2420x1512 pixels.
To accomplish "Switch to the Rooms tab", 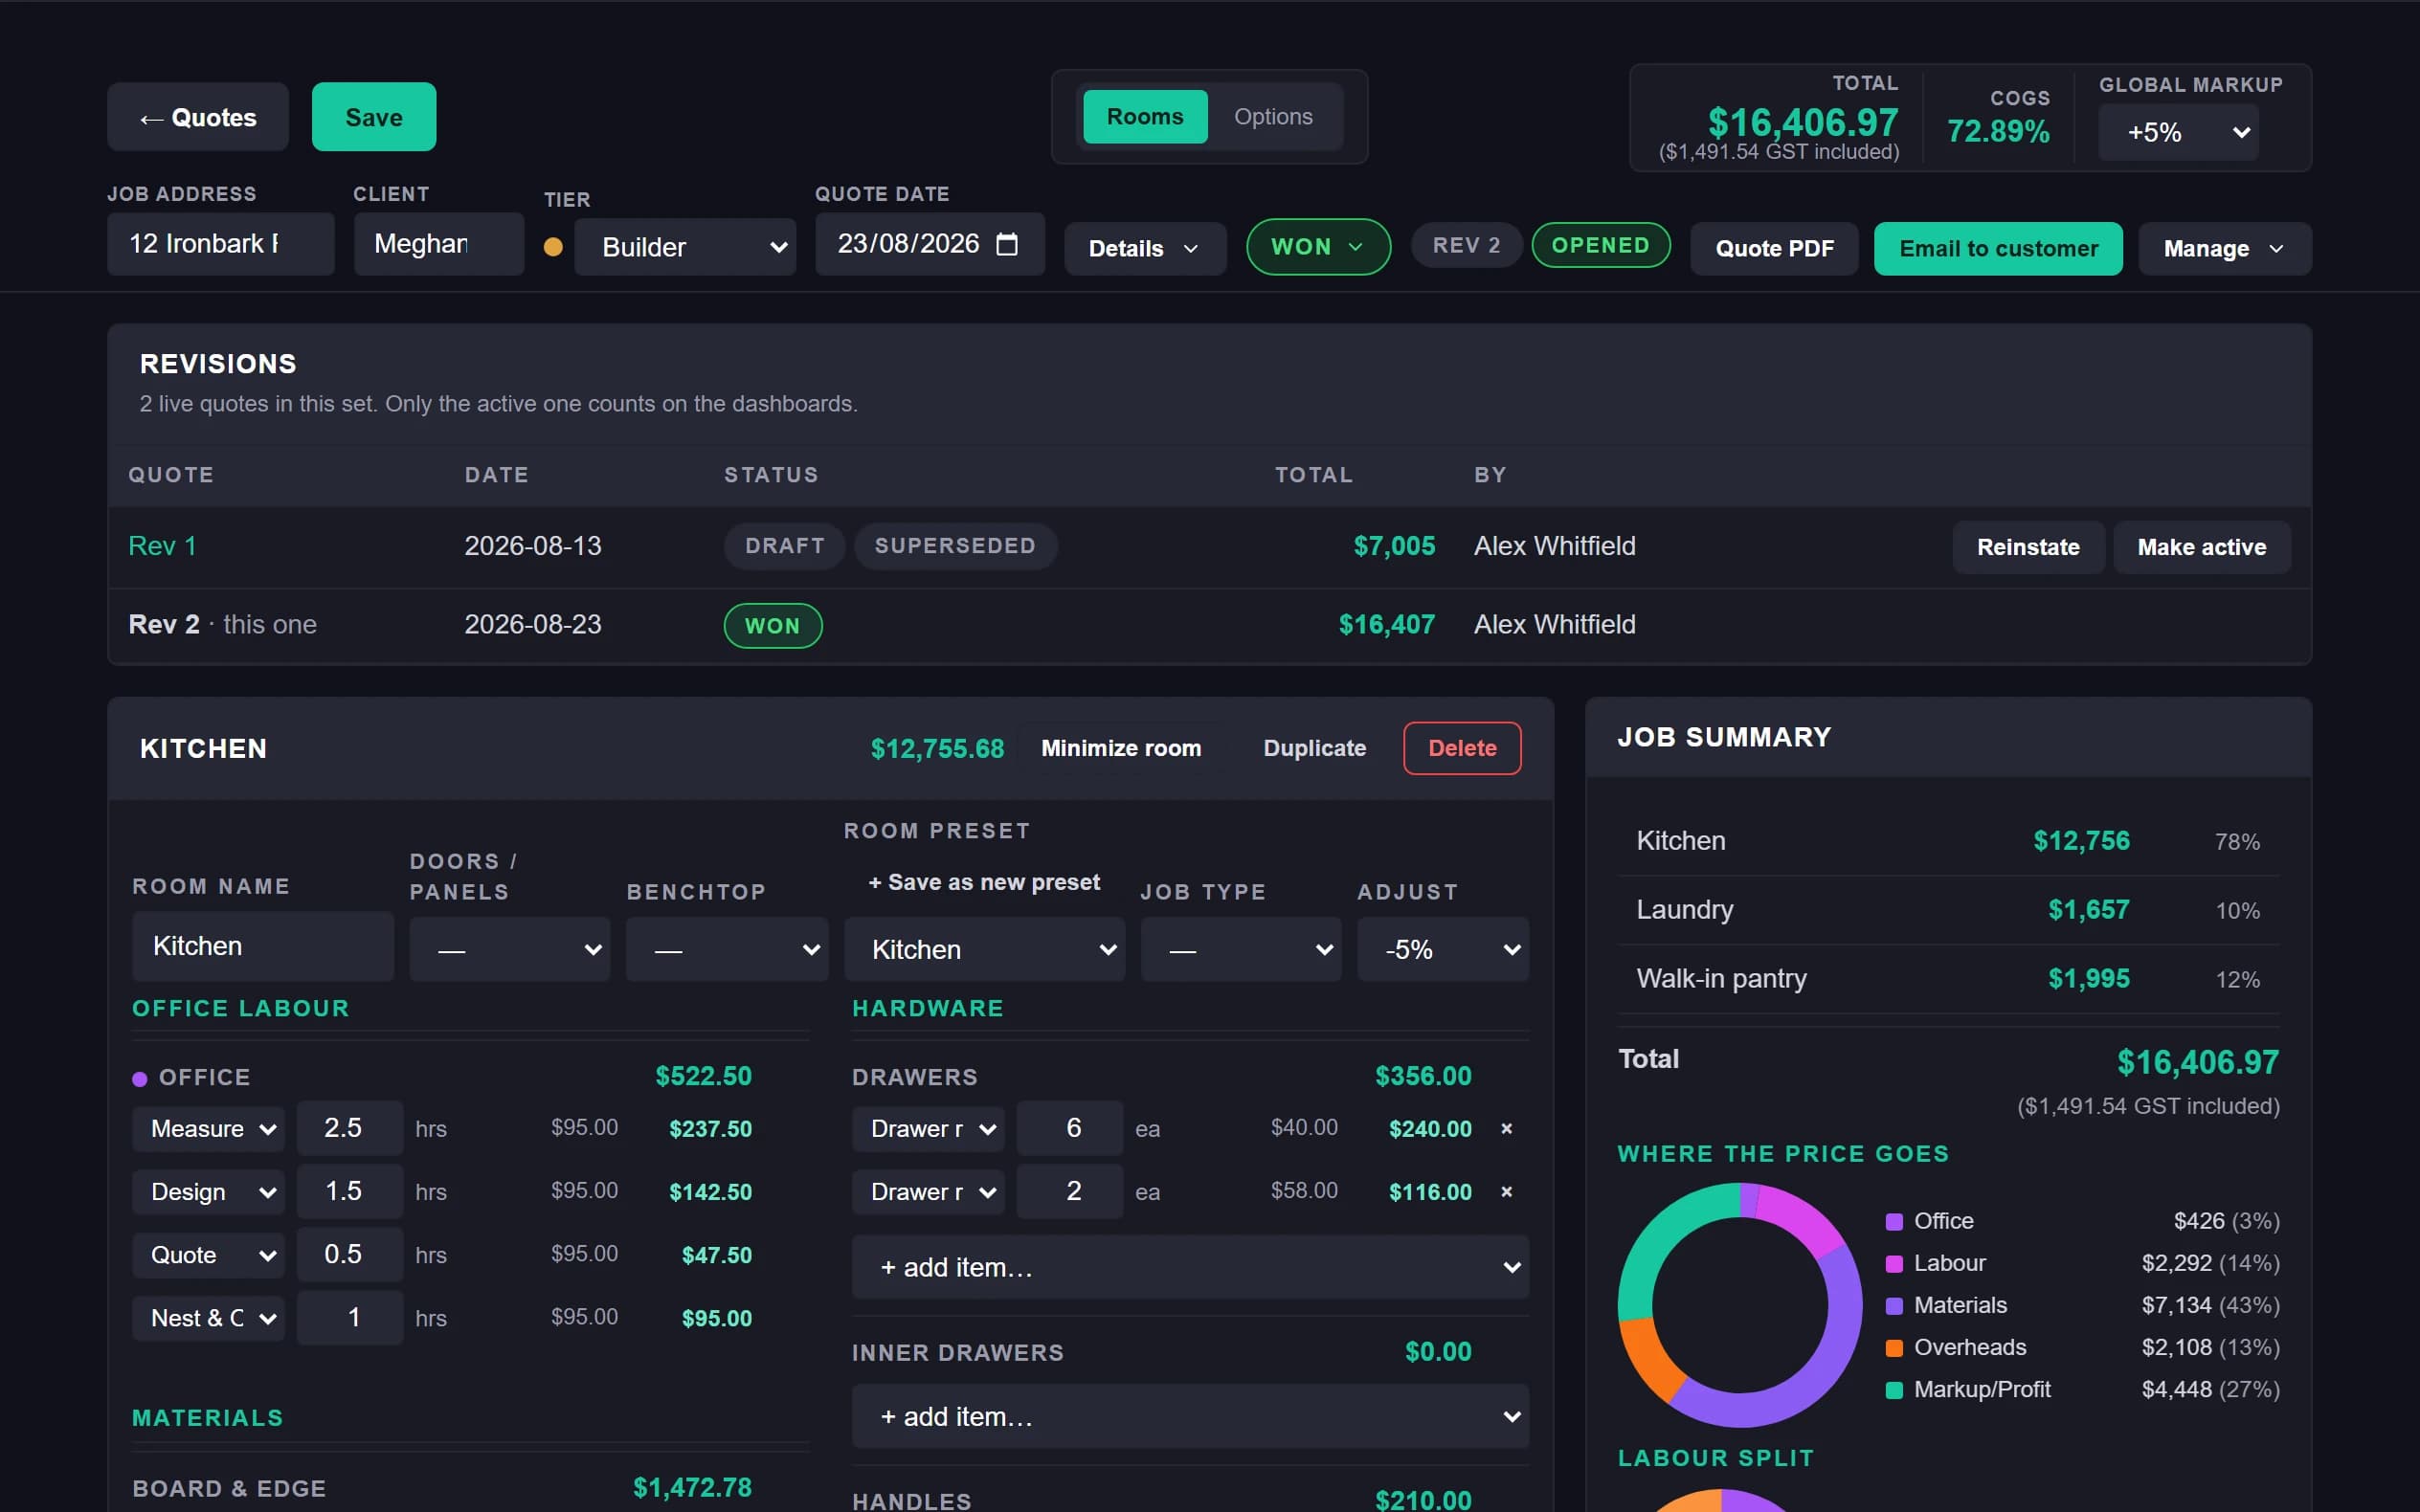I will (1144, 117).
